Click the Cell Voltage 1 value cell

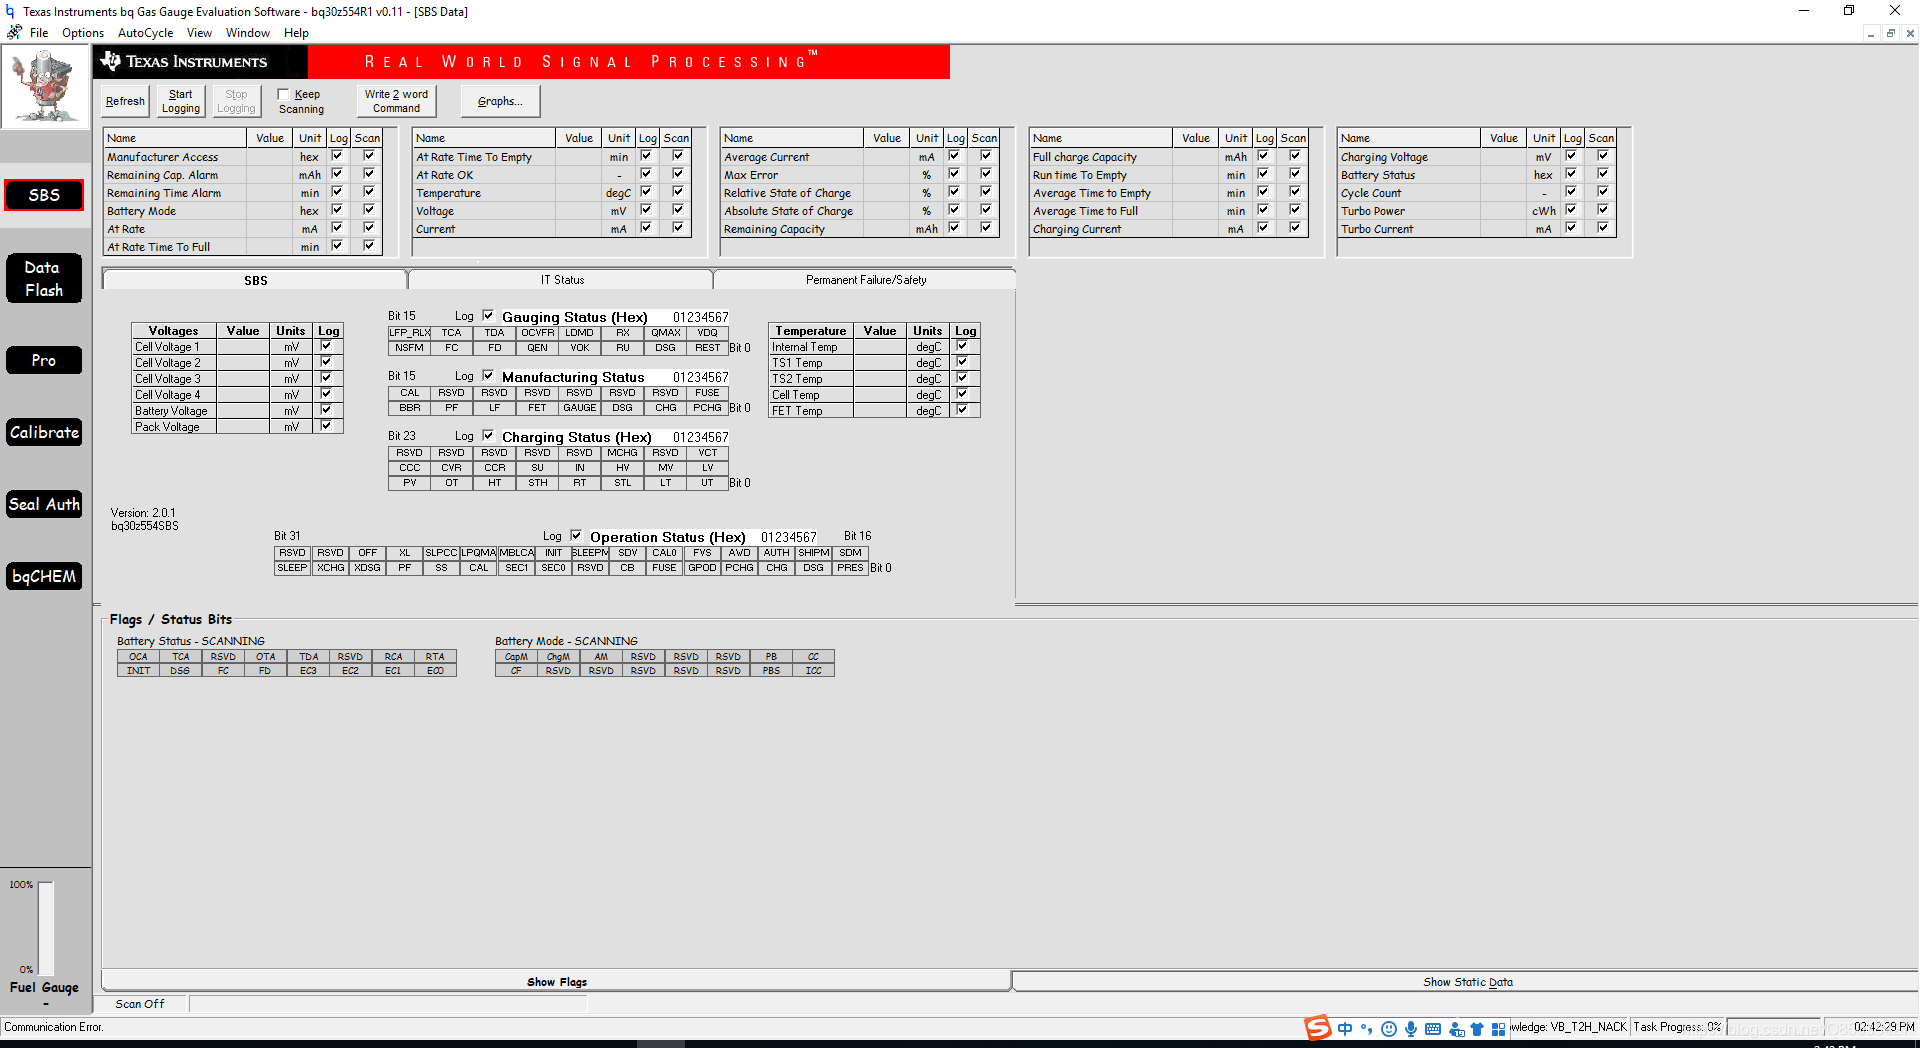[243, 347]
